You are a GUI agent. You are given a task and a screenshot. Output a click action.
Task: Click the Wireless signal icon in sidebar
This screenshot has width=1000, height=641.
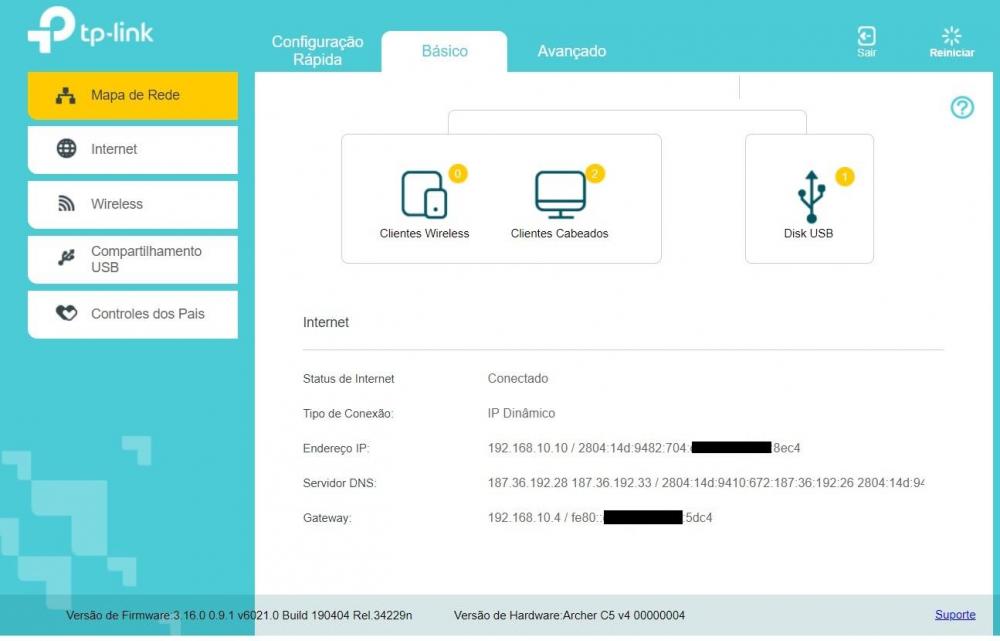tap(67, 204)
